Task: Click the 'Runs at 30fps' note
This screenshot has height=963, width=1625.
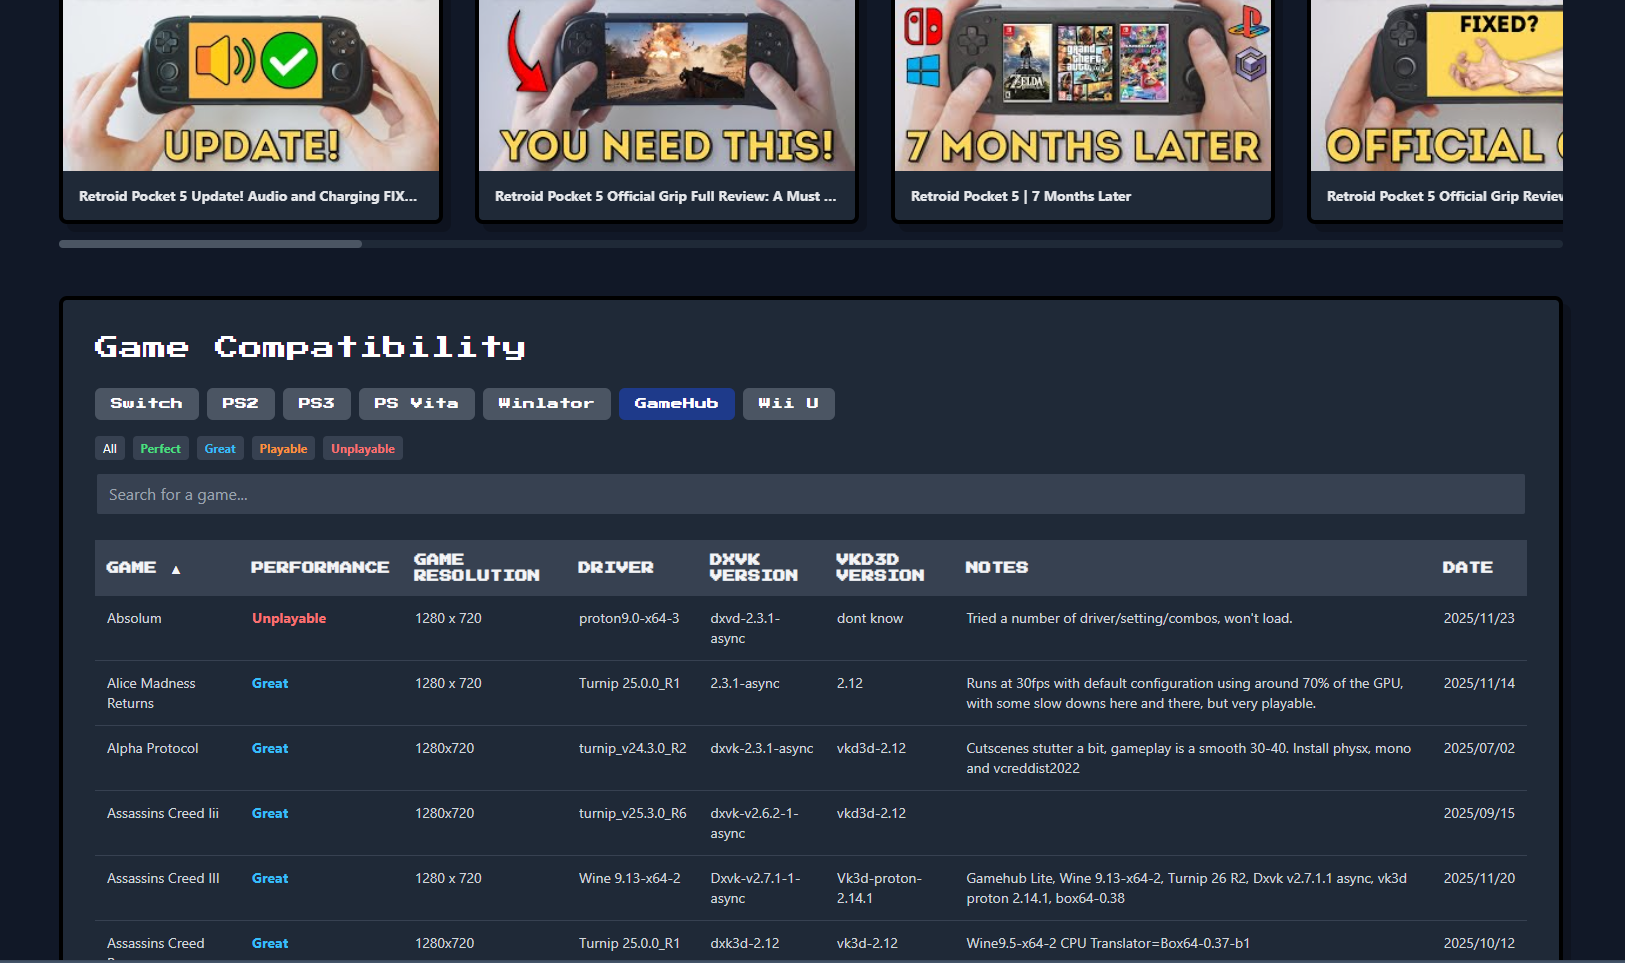Action: 1185,693
